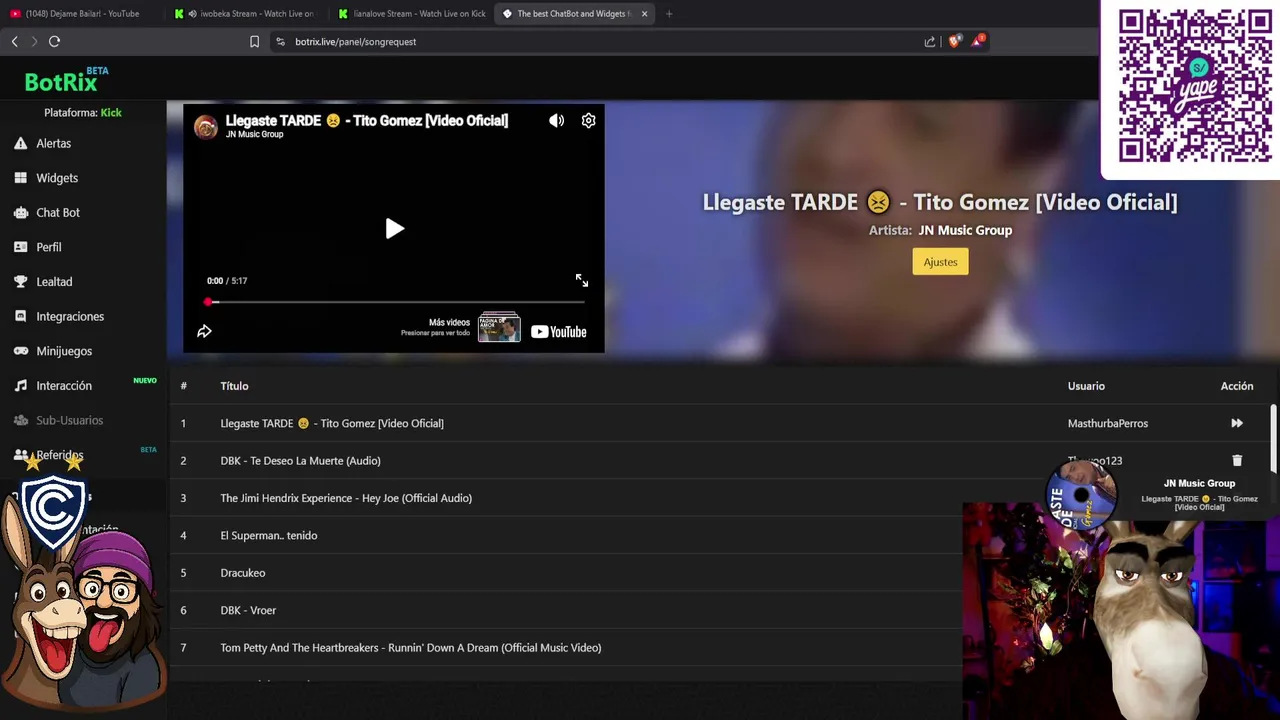Click the Minijuegos gamepad icon

(20, 351)
